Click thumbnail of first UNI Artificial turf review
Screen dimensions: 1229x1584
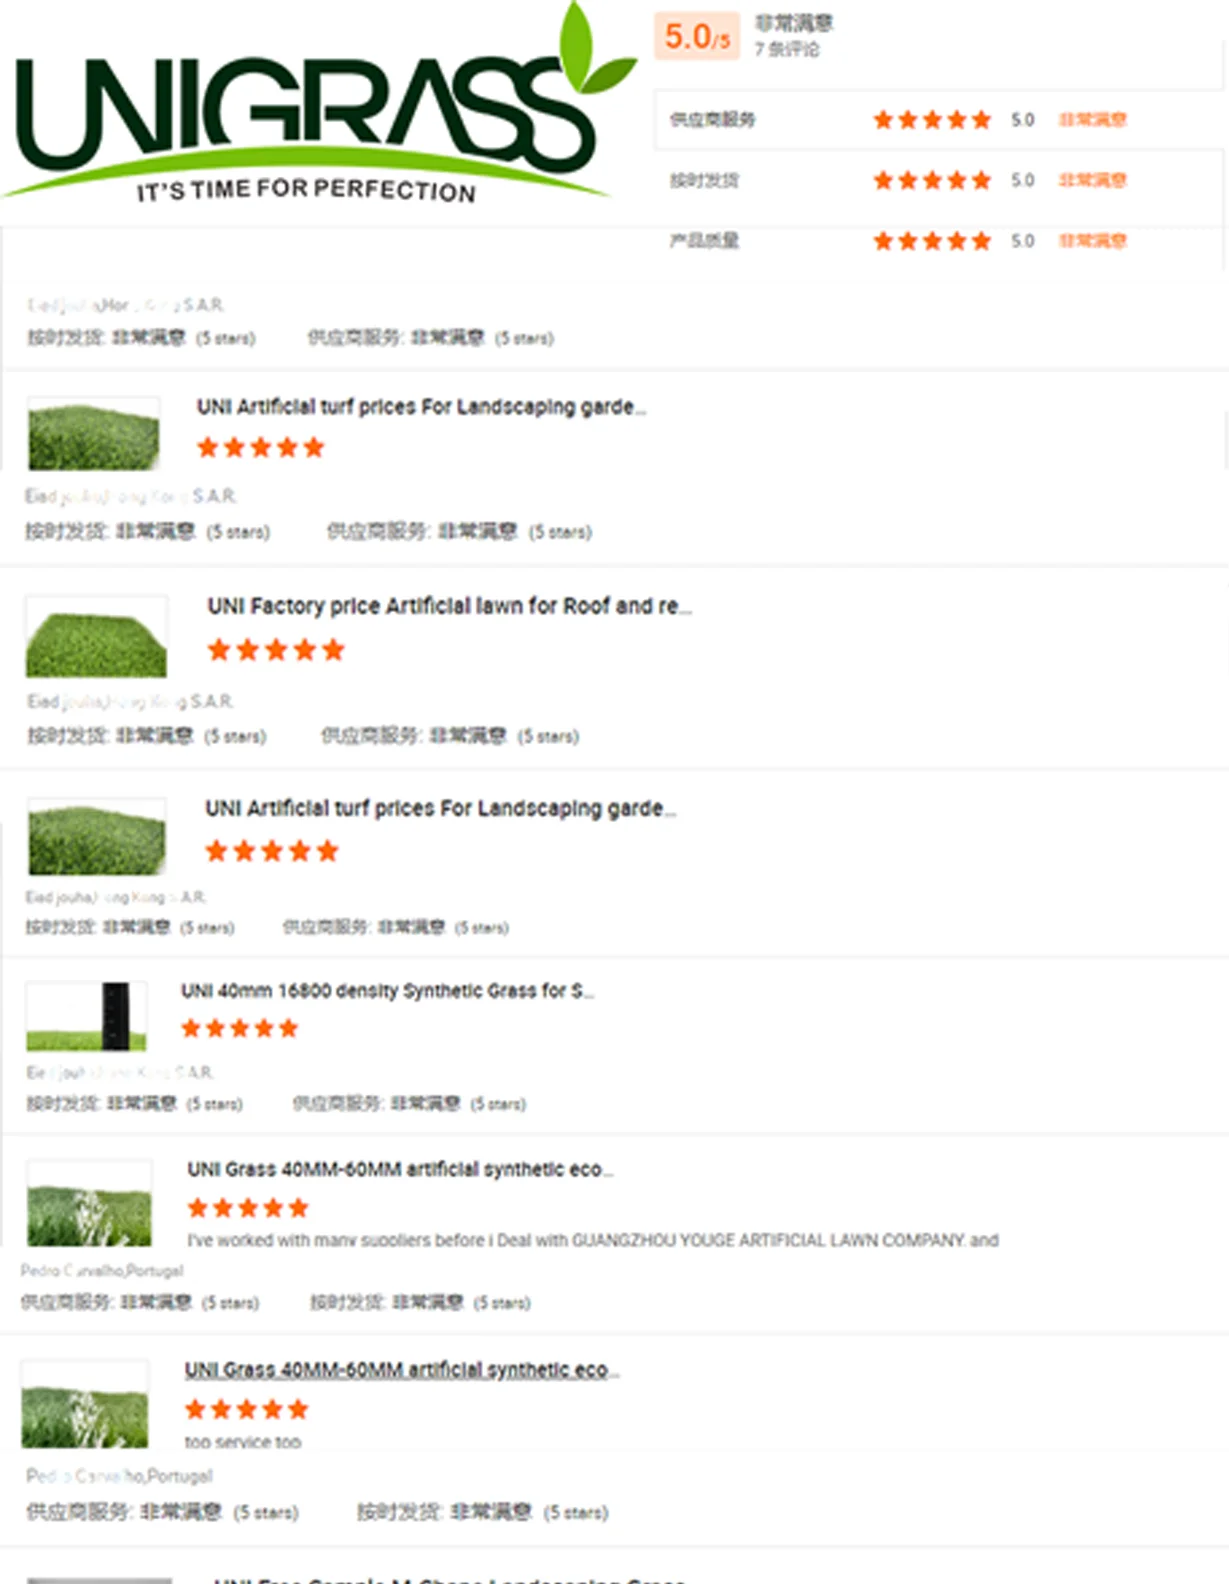93,434
